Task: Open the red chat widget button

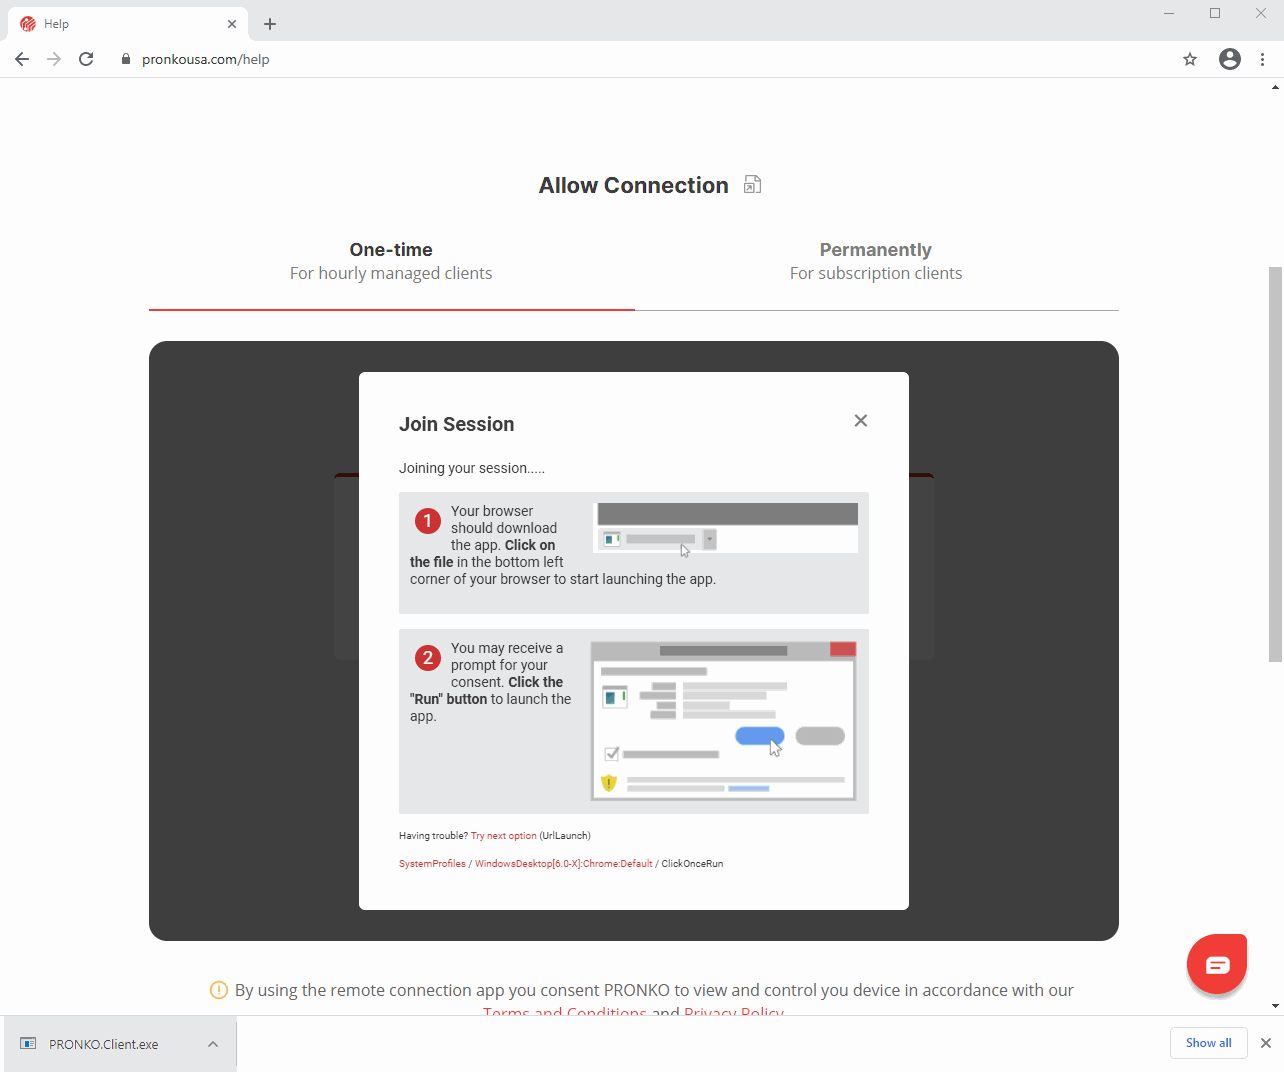Action: tap(1217, 964)
